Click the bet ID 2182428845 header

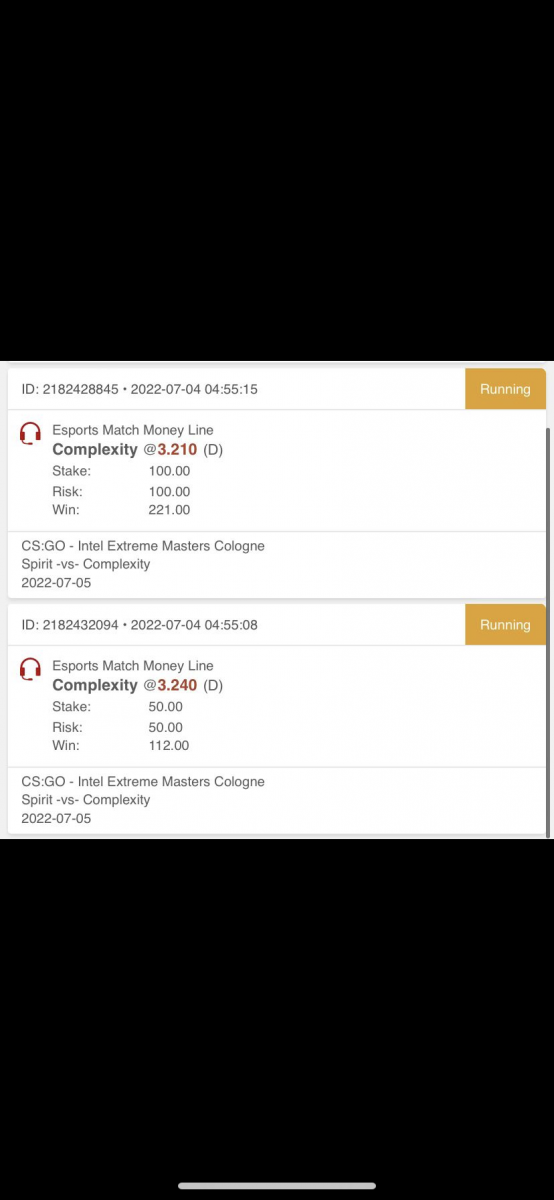pyautogui.click(x=139, y=389)
